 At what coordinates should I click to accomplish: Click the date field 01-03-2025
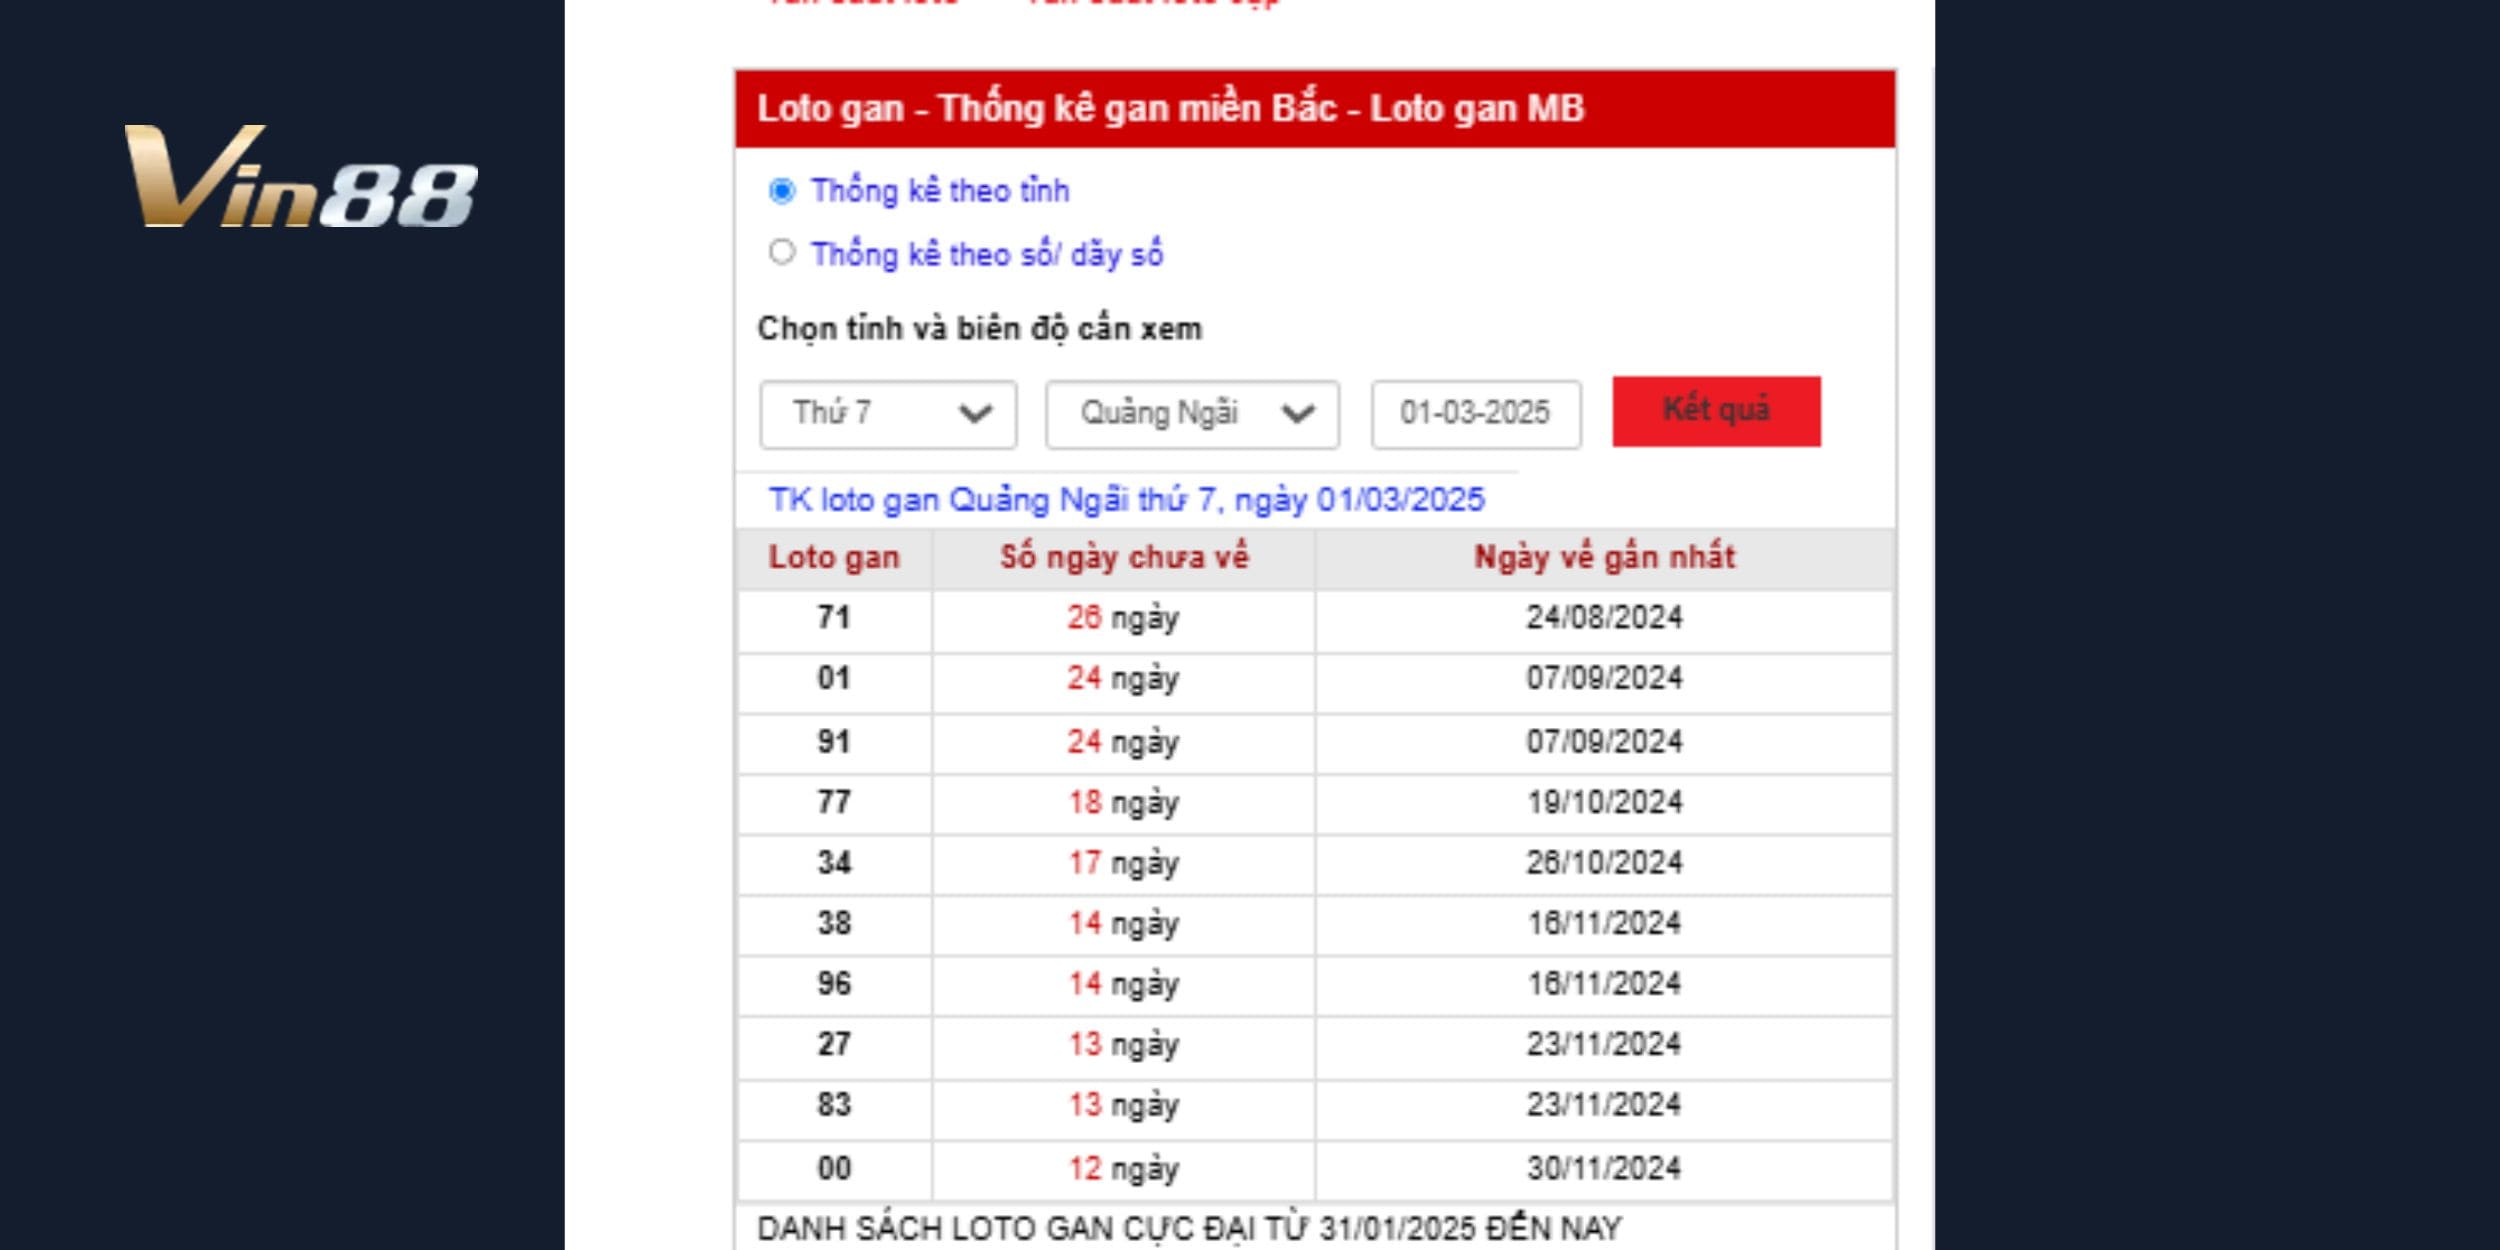[x=1476, y=413]
